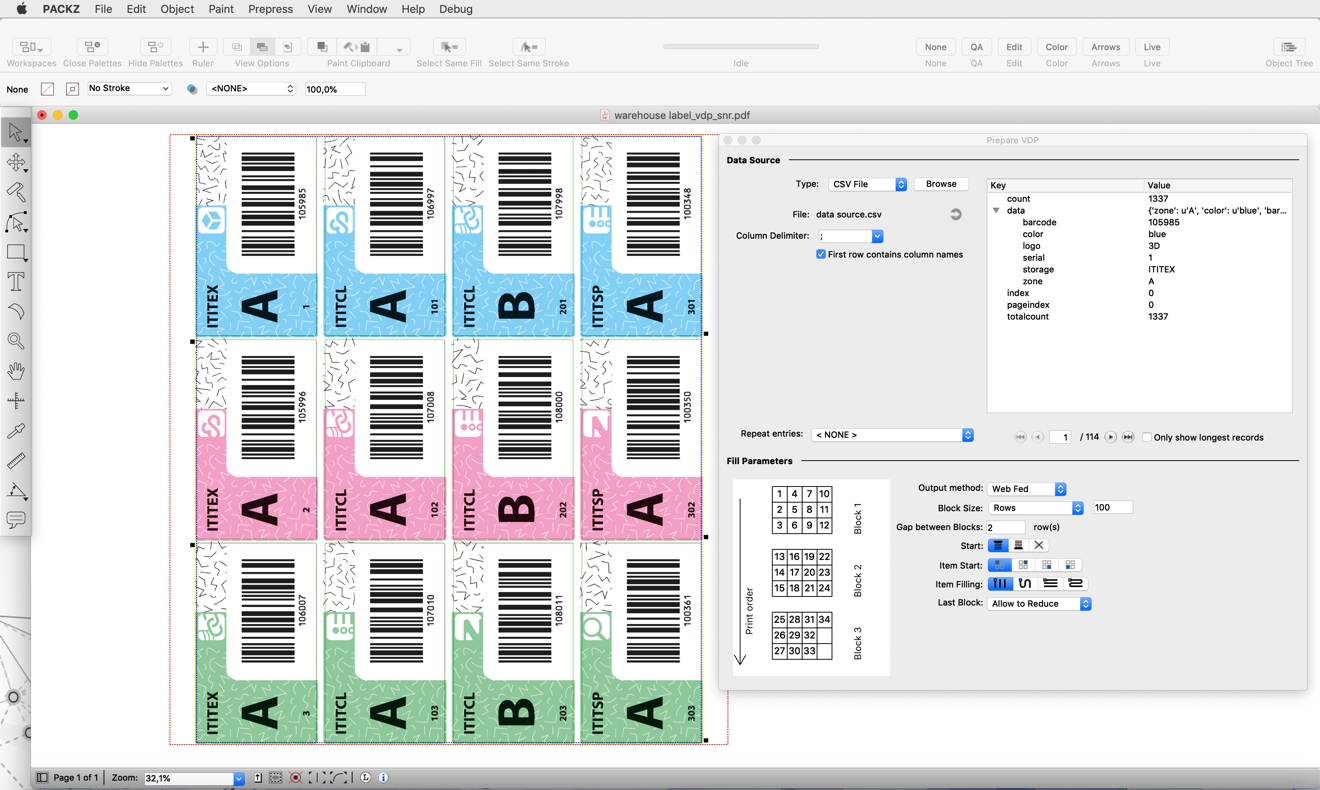Viewport: 1320px width, 790px height.
Task: Toggle the page list sidebar icon
Action: [x=42, y=777]
